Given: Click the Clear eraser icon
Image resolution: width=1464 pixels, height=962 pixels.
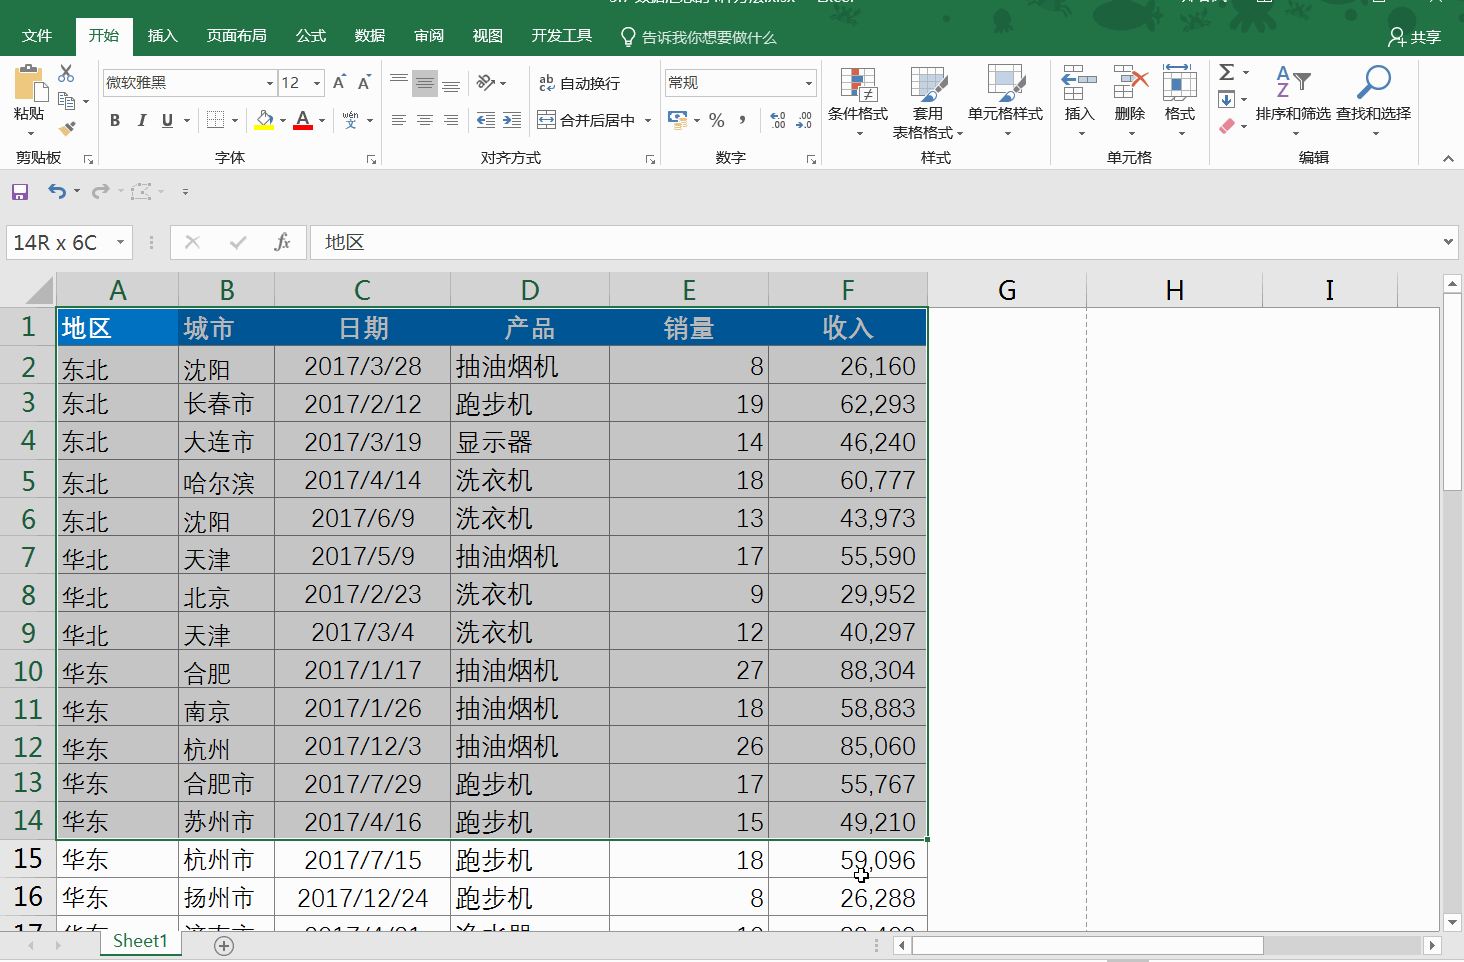Looking at the screenshot, I should coord(1227,126).
